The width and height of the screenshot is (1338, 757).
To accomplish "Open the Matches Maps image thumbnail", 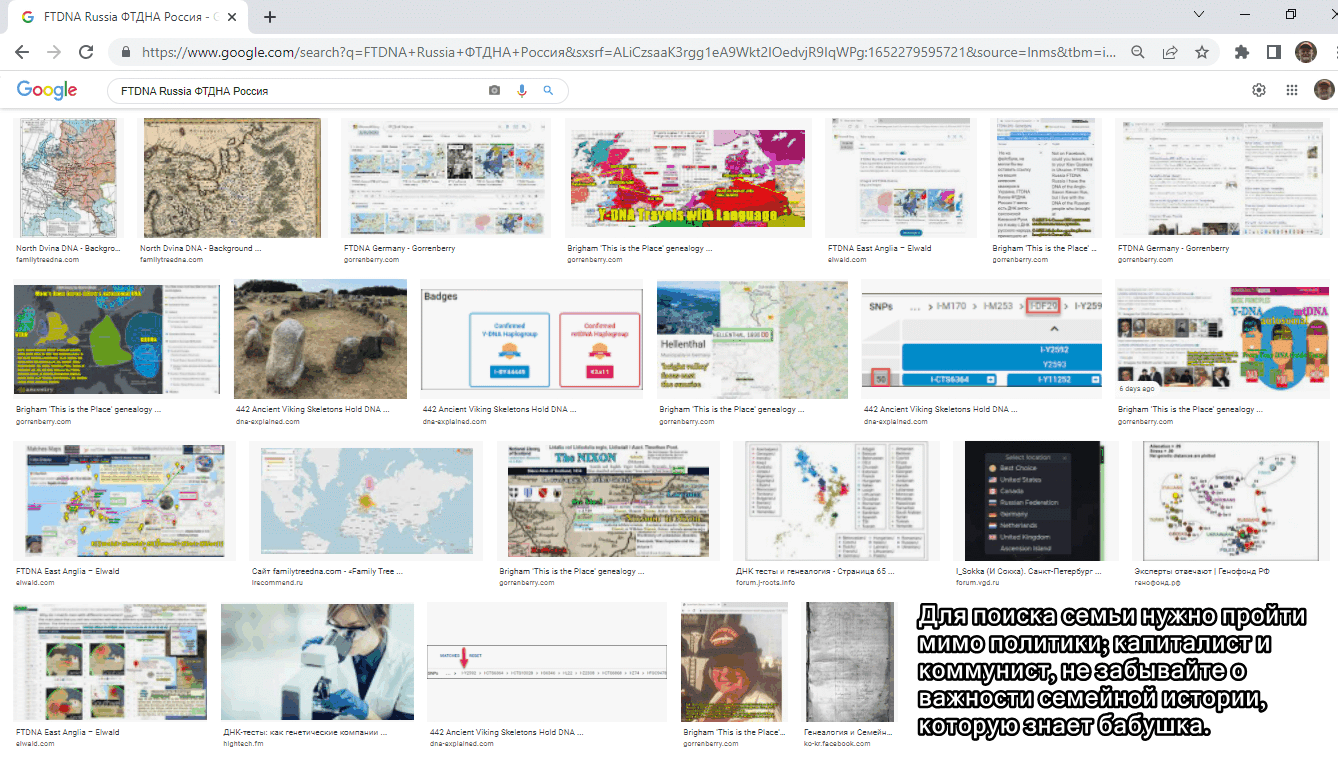I will pos(125,501).
